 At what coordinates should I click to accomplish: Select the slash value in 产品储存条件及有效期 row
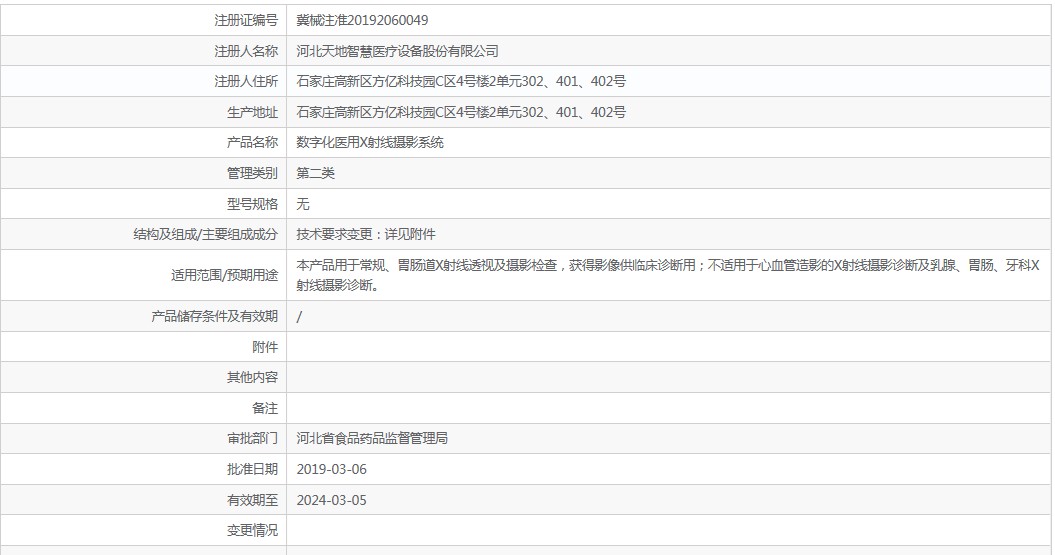[299, 316]
